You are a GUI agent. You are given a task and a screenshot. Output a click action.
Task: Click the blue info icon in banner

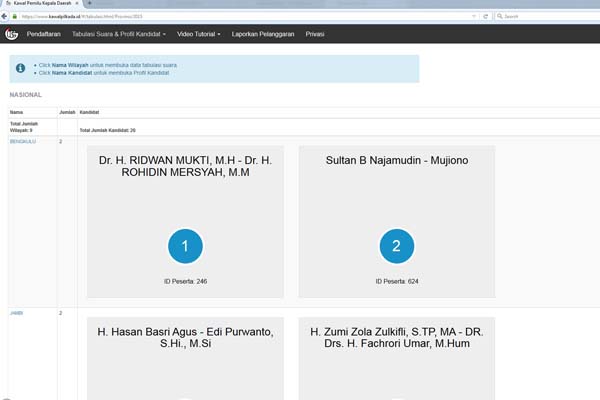[20, 68]
